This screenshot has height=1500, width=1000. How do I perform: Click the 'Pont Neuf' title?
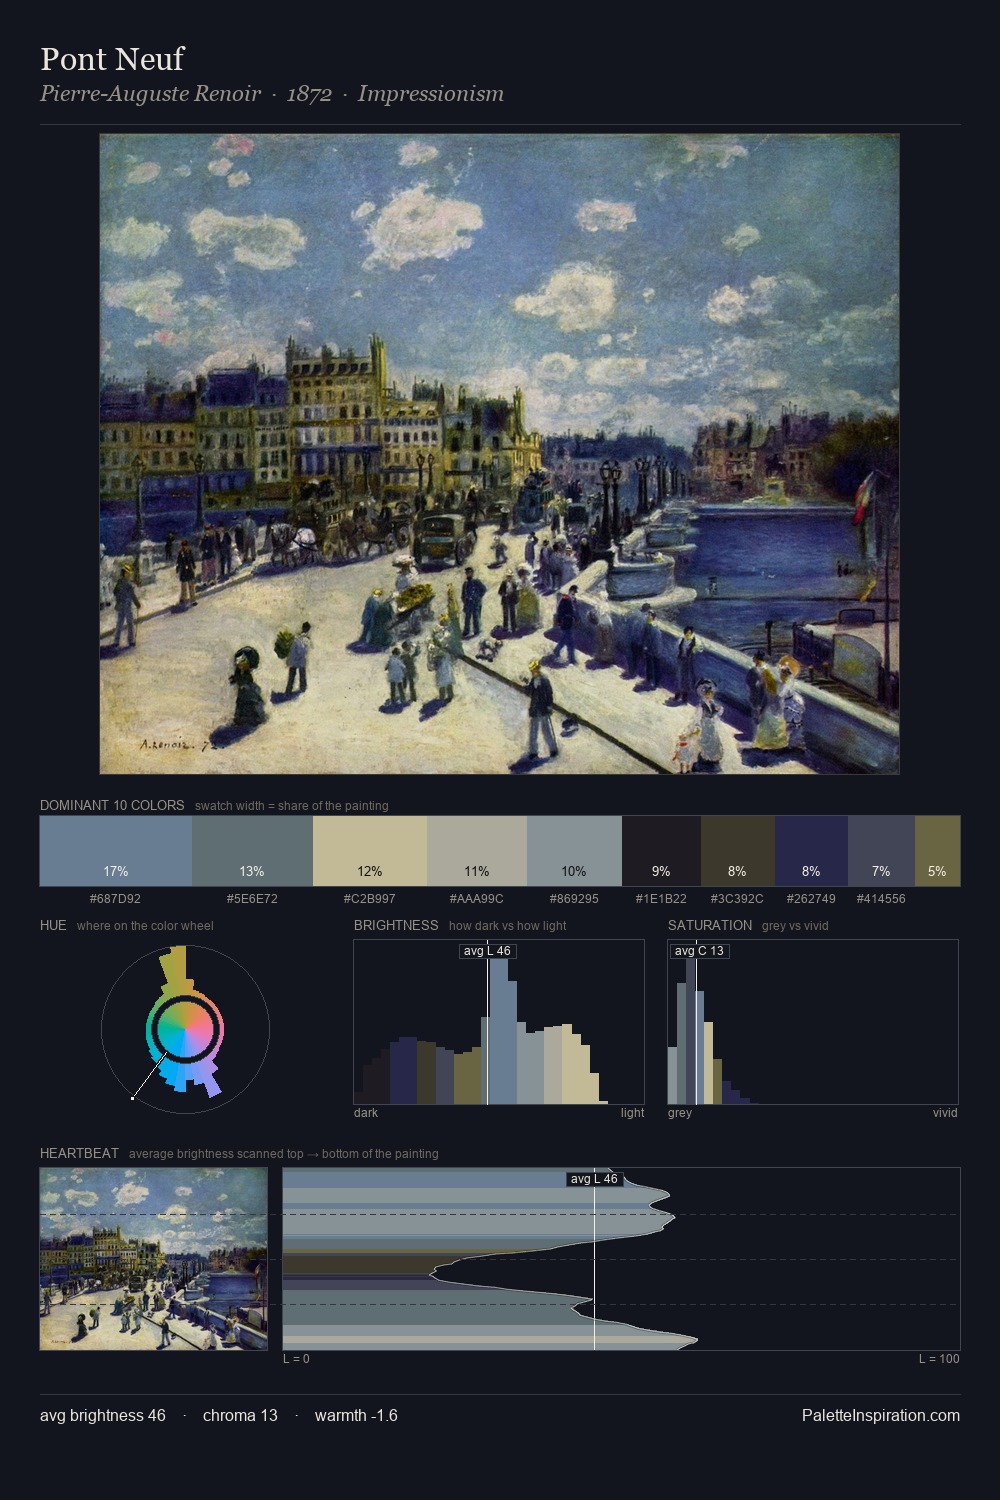(x=112, y=59)
